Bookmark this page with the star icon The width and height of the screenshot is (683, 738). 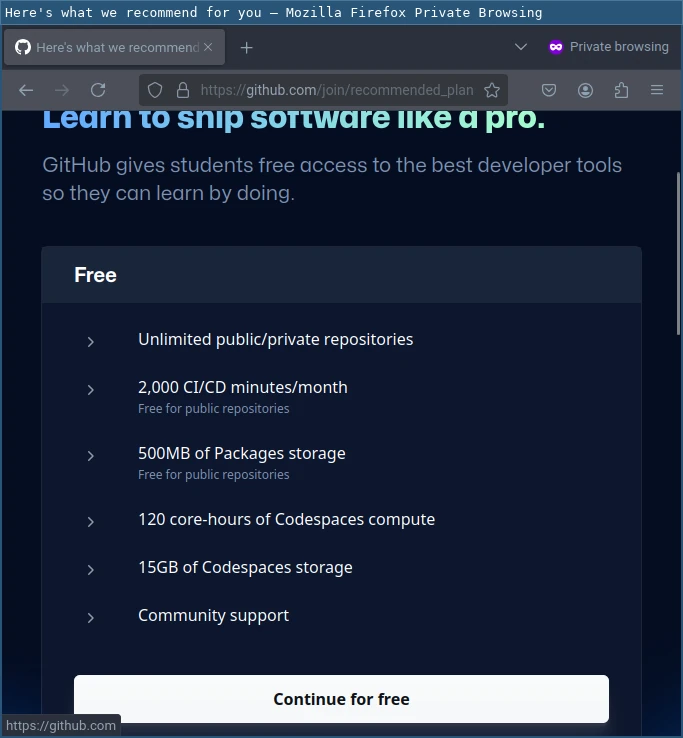click(x=492, y=90)
